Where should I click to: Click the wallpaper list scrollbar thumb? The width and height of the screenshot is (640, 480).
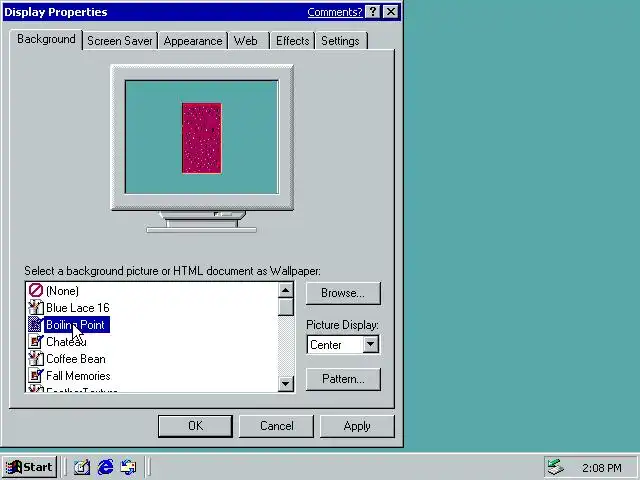(x=286, y=307)
